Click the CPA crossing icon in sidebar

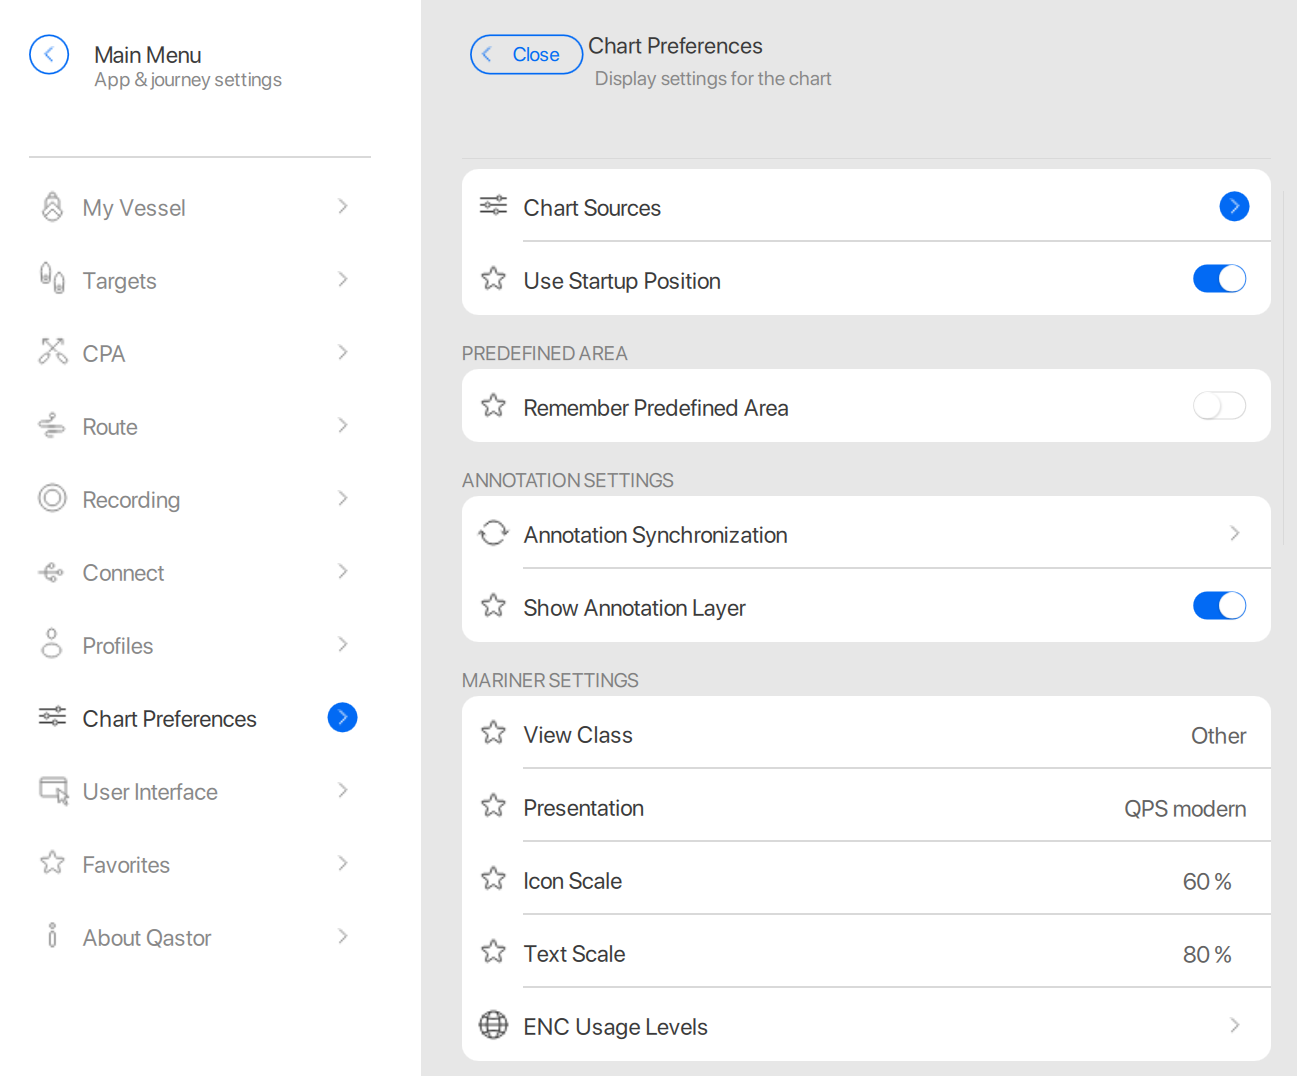[52, 352]
